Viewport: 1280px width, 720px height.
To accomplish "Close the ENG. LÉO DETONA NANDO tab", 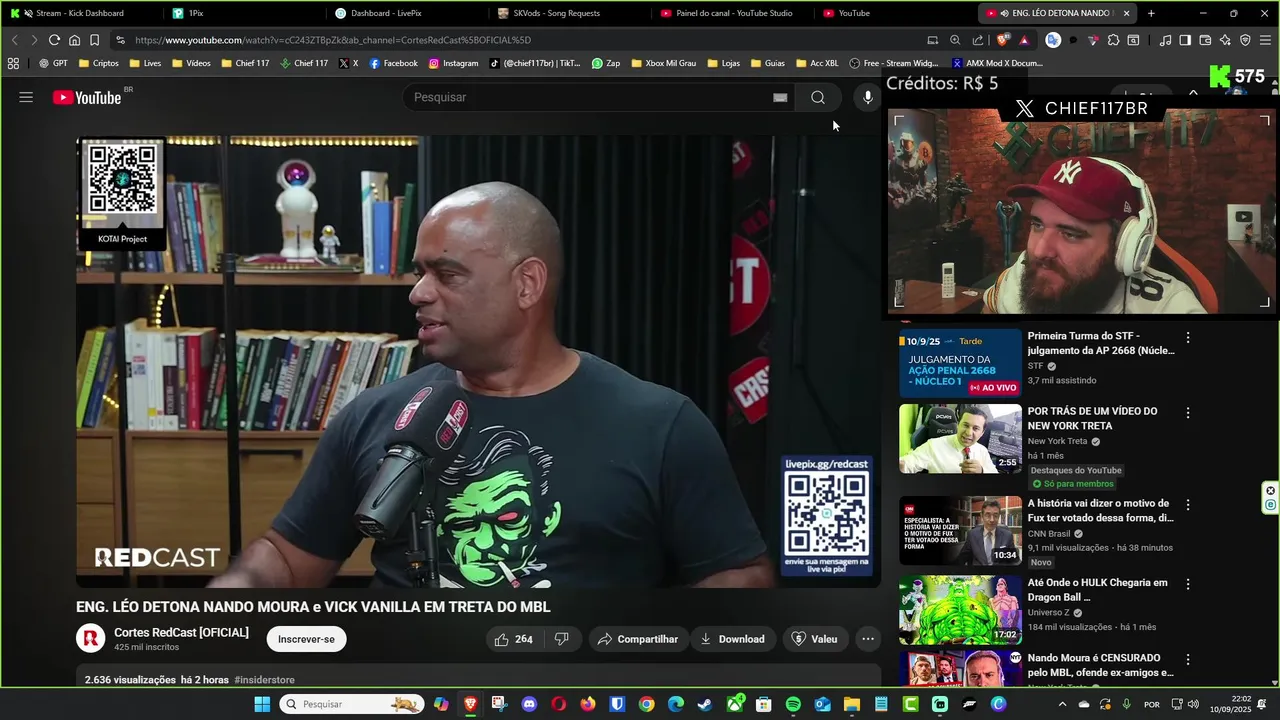I will [x=1126, y=13].
